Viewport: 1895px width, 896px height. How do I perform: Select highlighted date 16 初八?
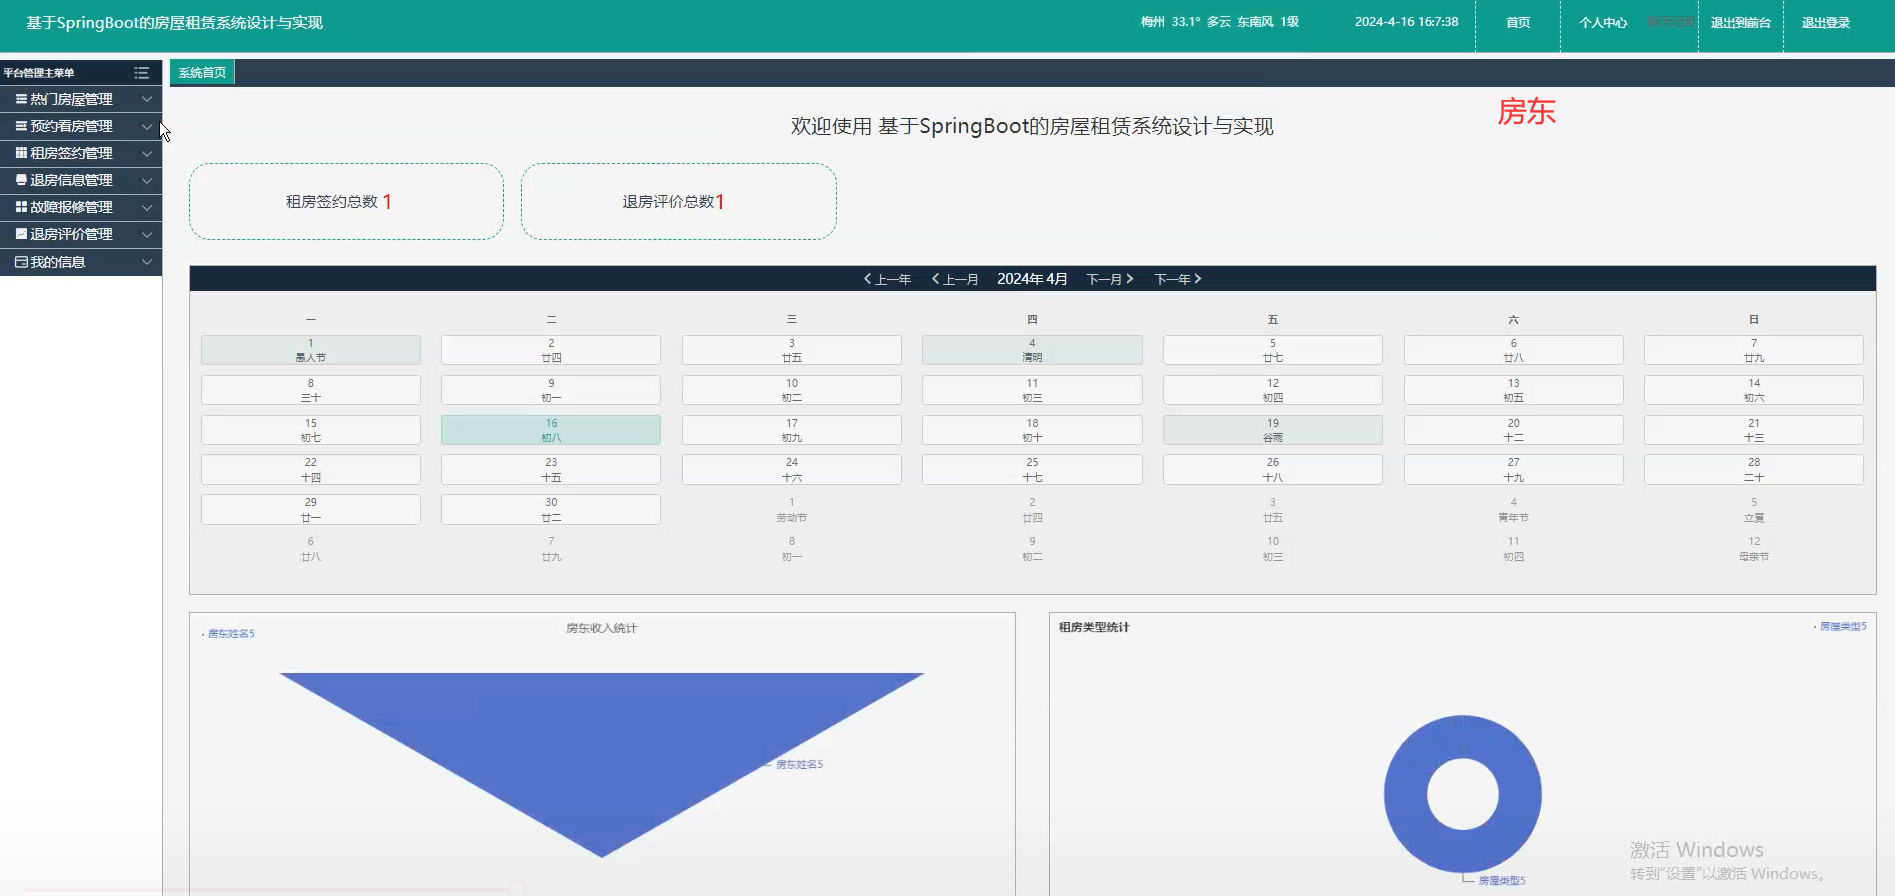551,430
